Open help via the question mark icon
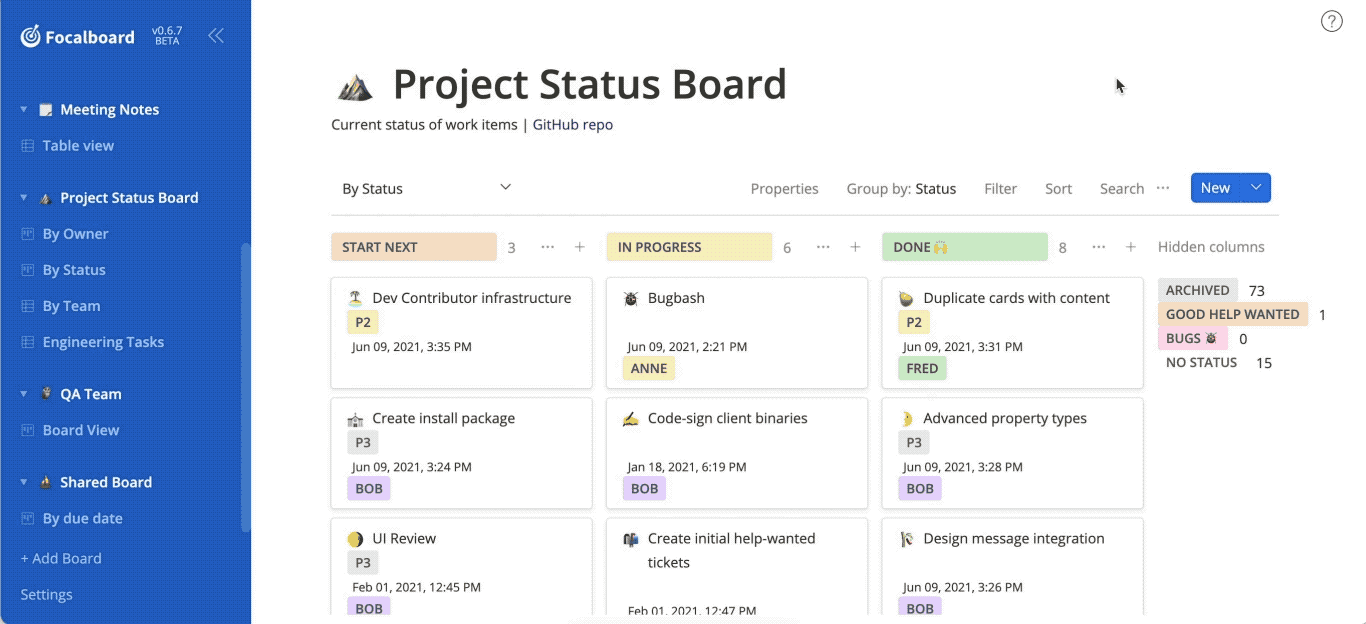The image size is (1366, 624). [x=1331, y=20]
